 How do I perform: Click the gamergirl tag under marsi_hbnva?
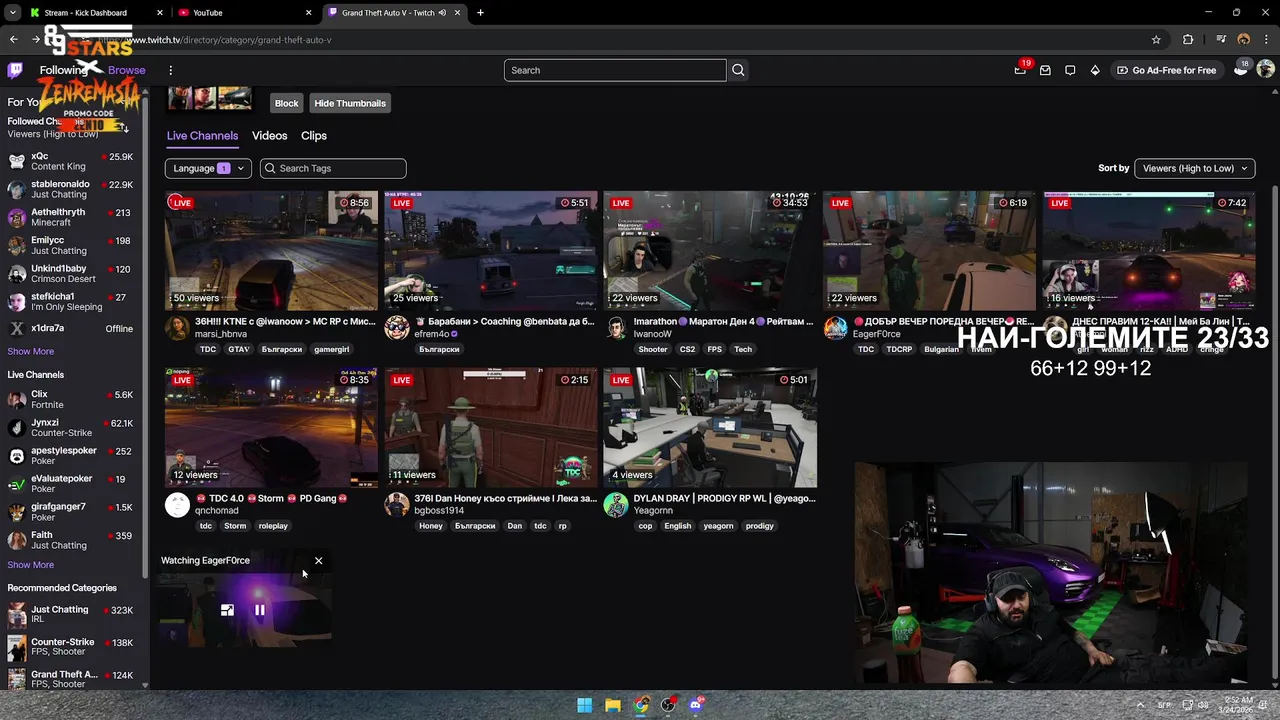[331, 349]
